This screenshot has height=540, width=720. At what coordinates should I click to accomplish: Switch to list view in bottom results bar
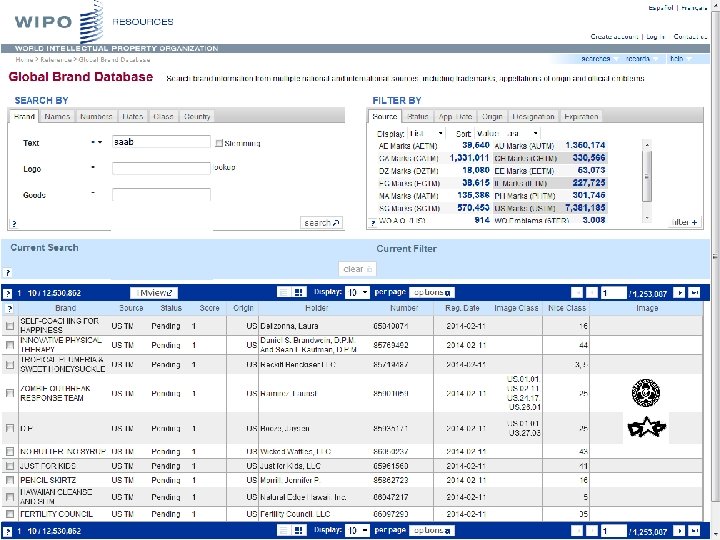[284, 530]
